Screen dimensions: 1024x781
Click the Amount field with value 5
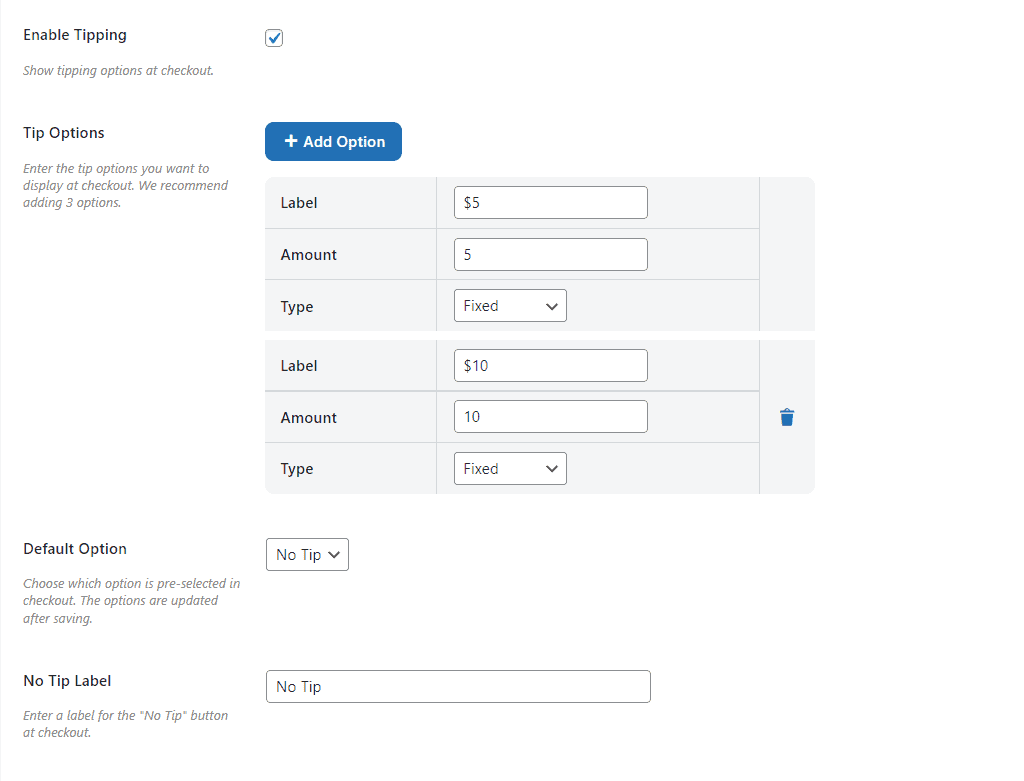[550, 255]
